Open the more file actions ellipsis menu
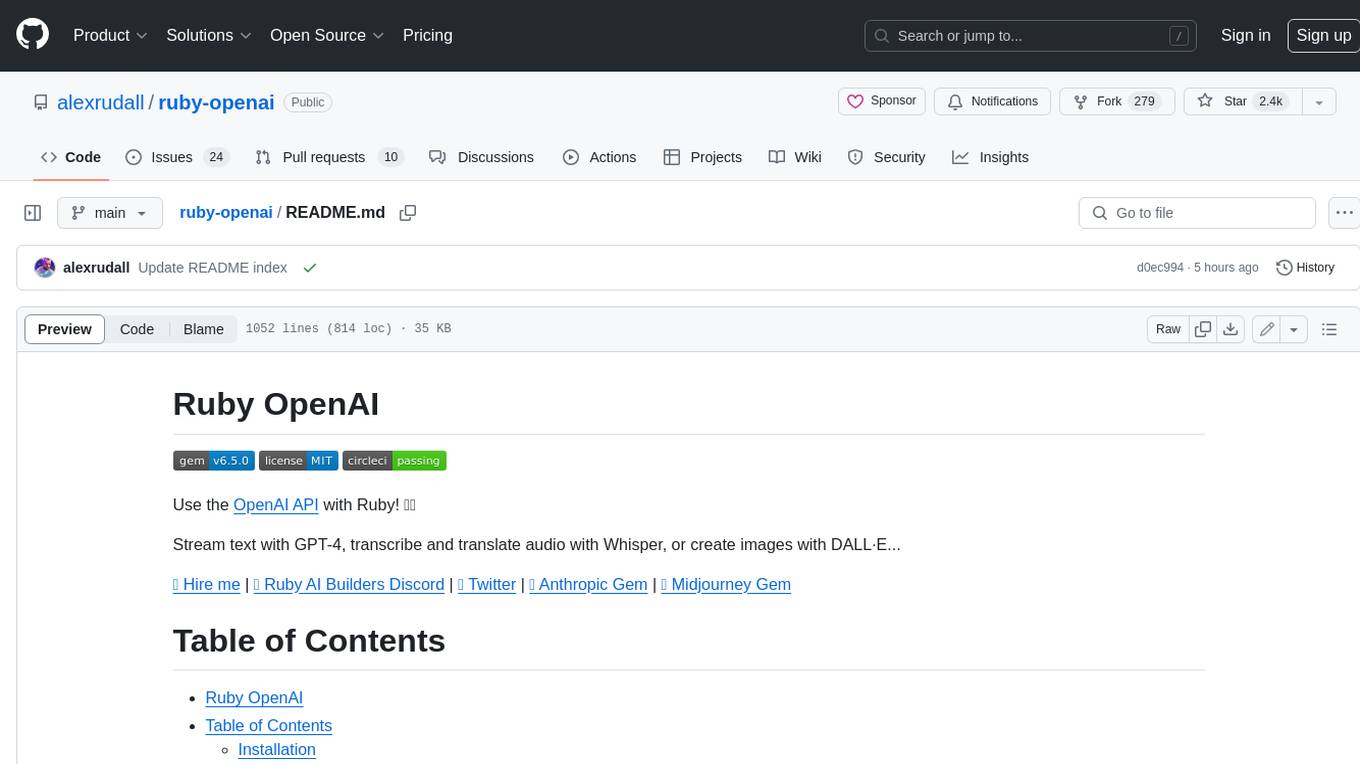 pos(1344,213)
